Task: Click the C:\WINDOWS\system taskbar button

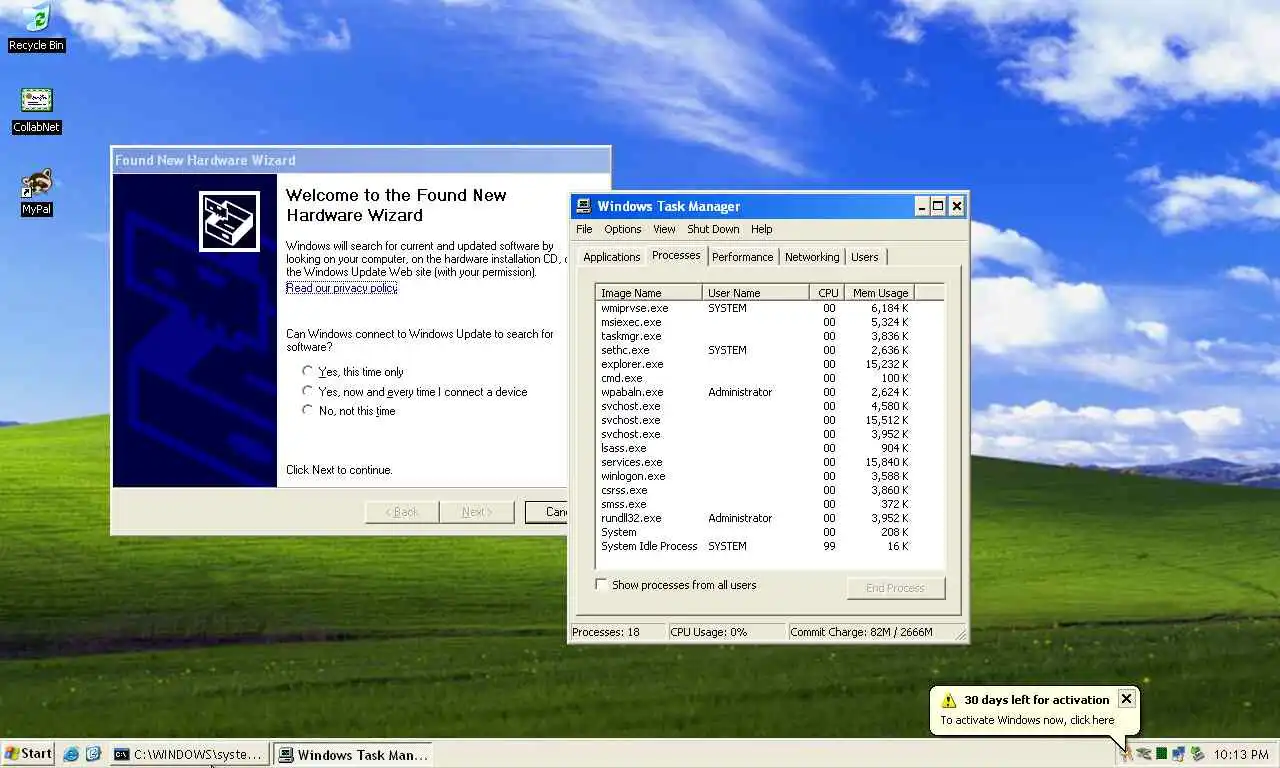Action: coord(189,754)
